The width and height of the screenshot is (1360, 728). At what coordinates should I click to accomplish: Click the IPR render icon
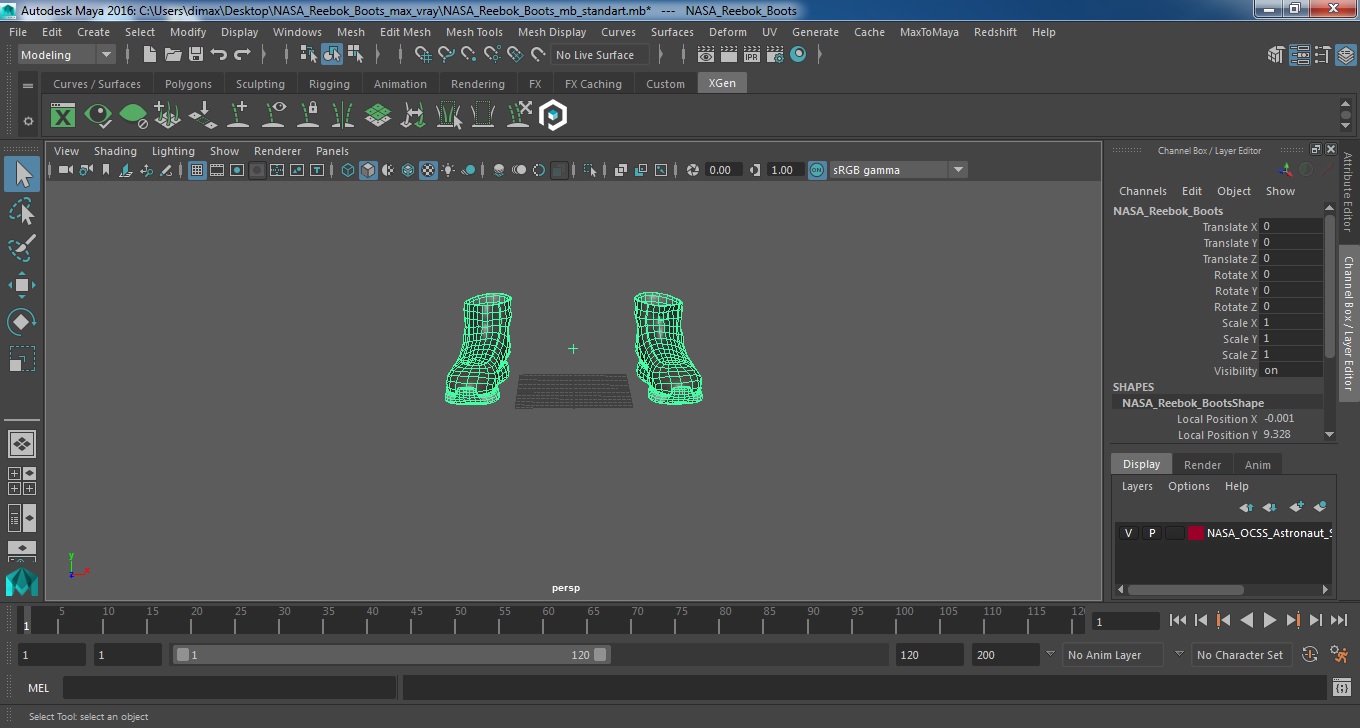click(752, 55)
